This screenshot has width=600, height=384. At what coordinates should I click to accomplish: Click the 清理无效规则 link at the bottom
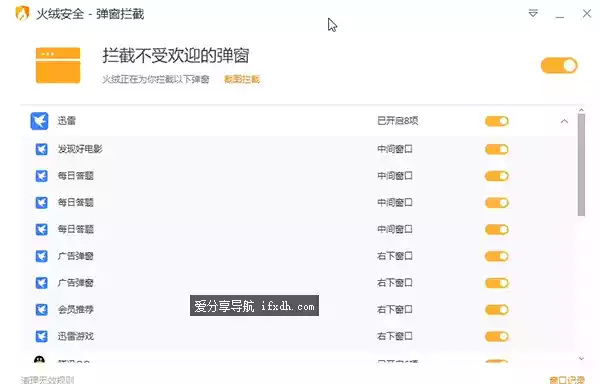point(47,380)
